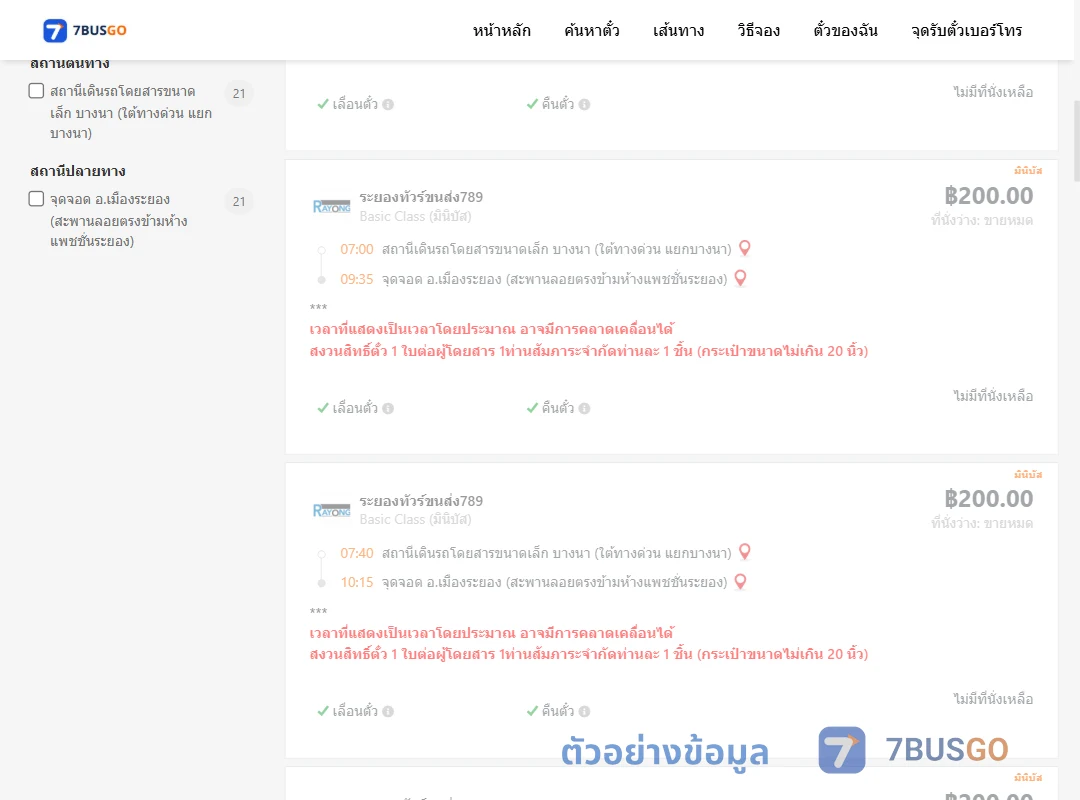Image resolution: width=1080 pixels, height=800 pixels.
Task: Click map pin for 07:00 Bangna departure
Action: (x=745, y=248)
